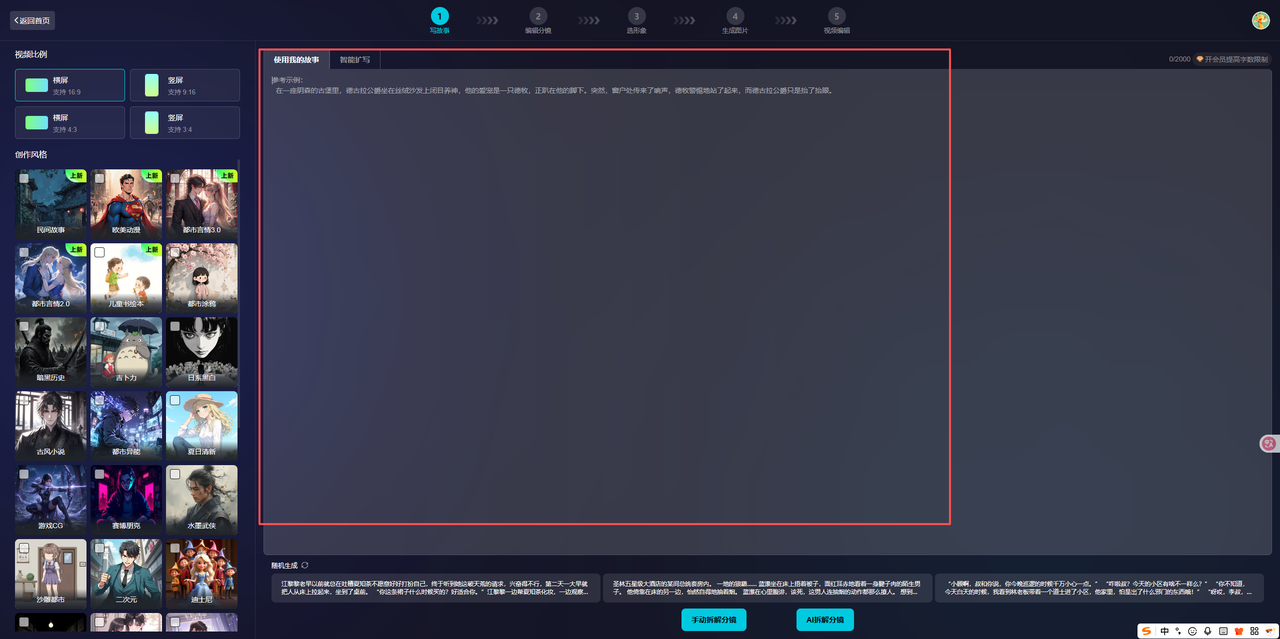The height and width of the screenshot is (639, 1280).
Task: Switch to the 智能扩写 tab
Action: 355,60
